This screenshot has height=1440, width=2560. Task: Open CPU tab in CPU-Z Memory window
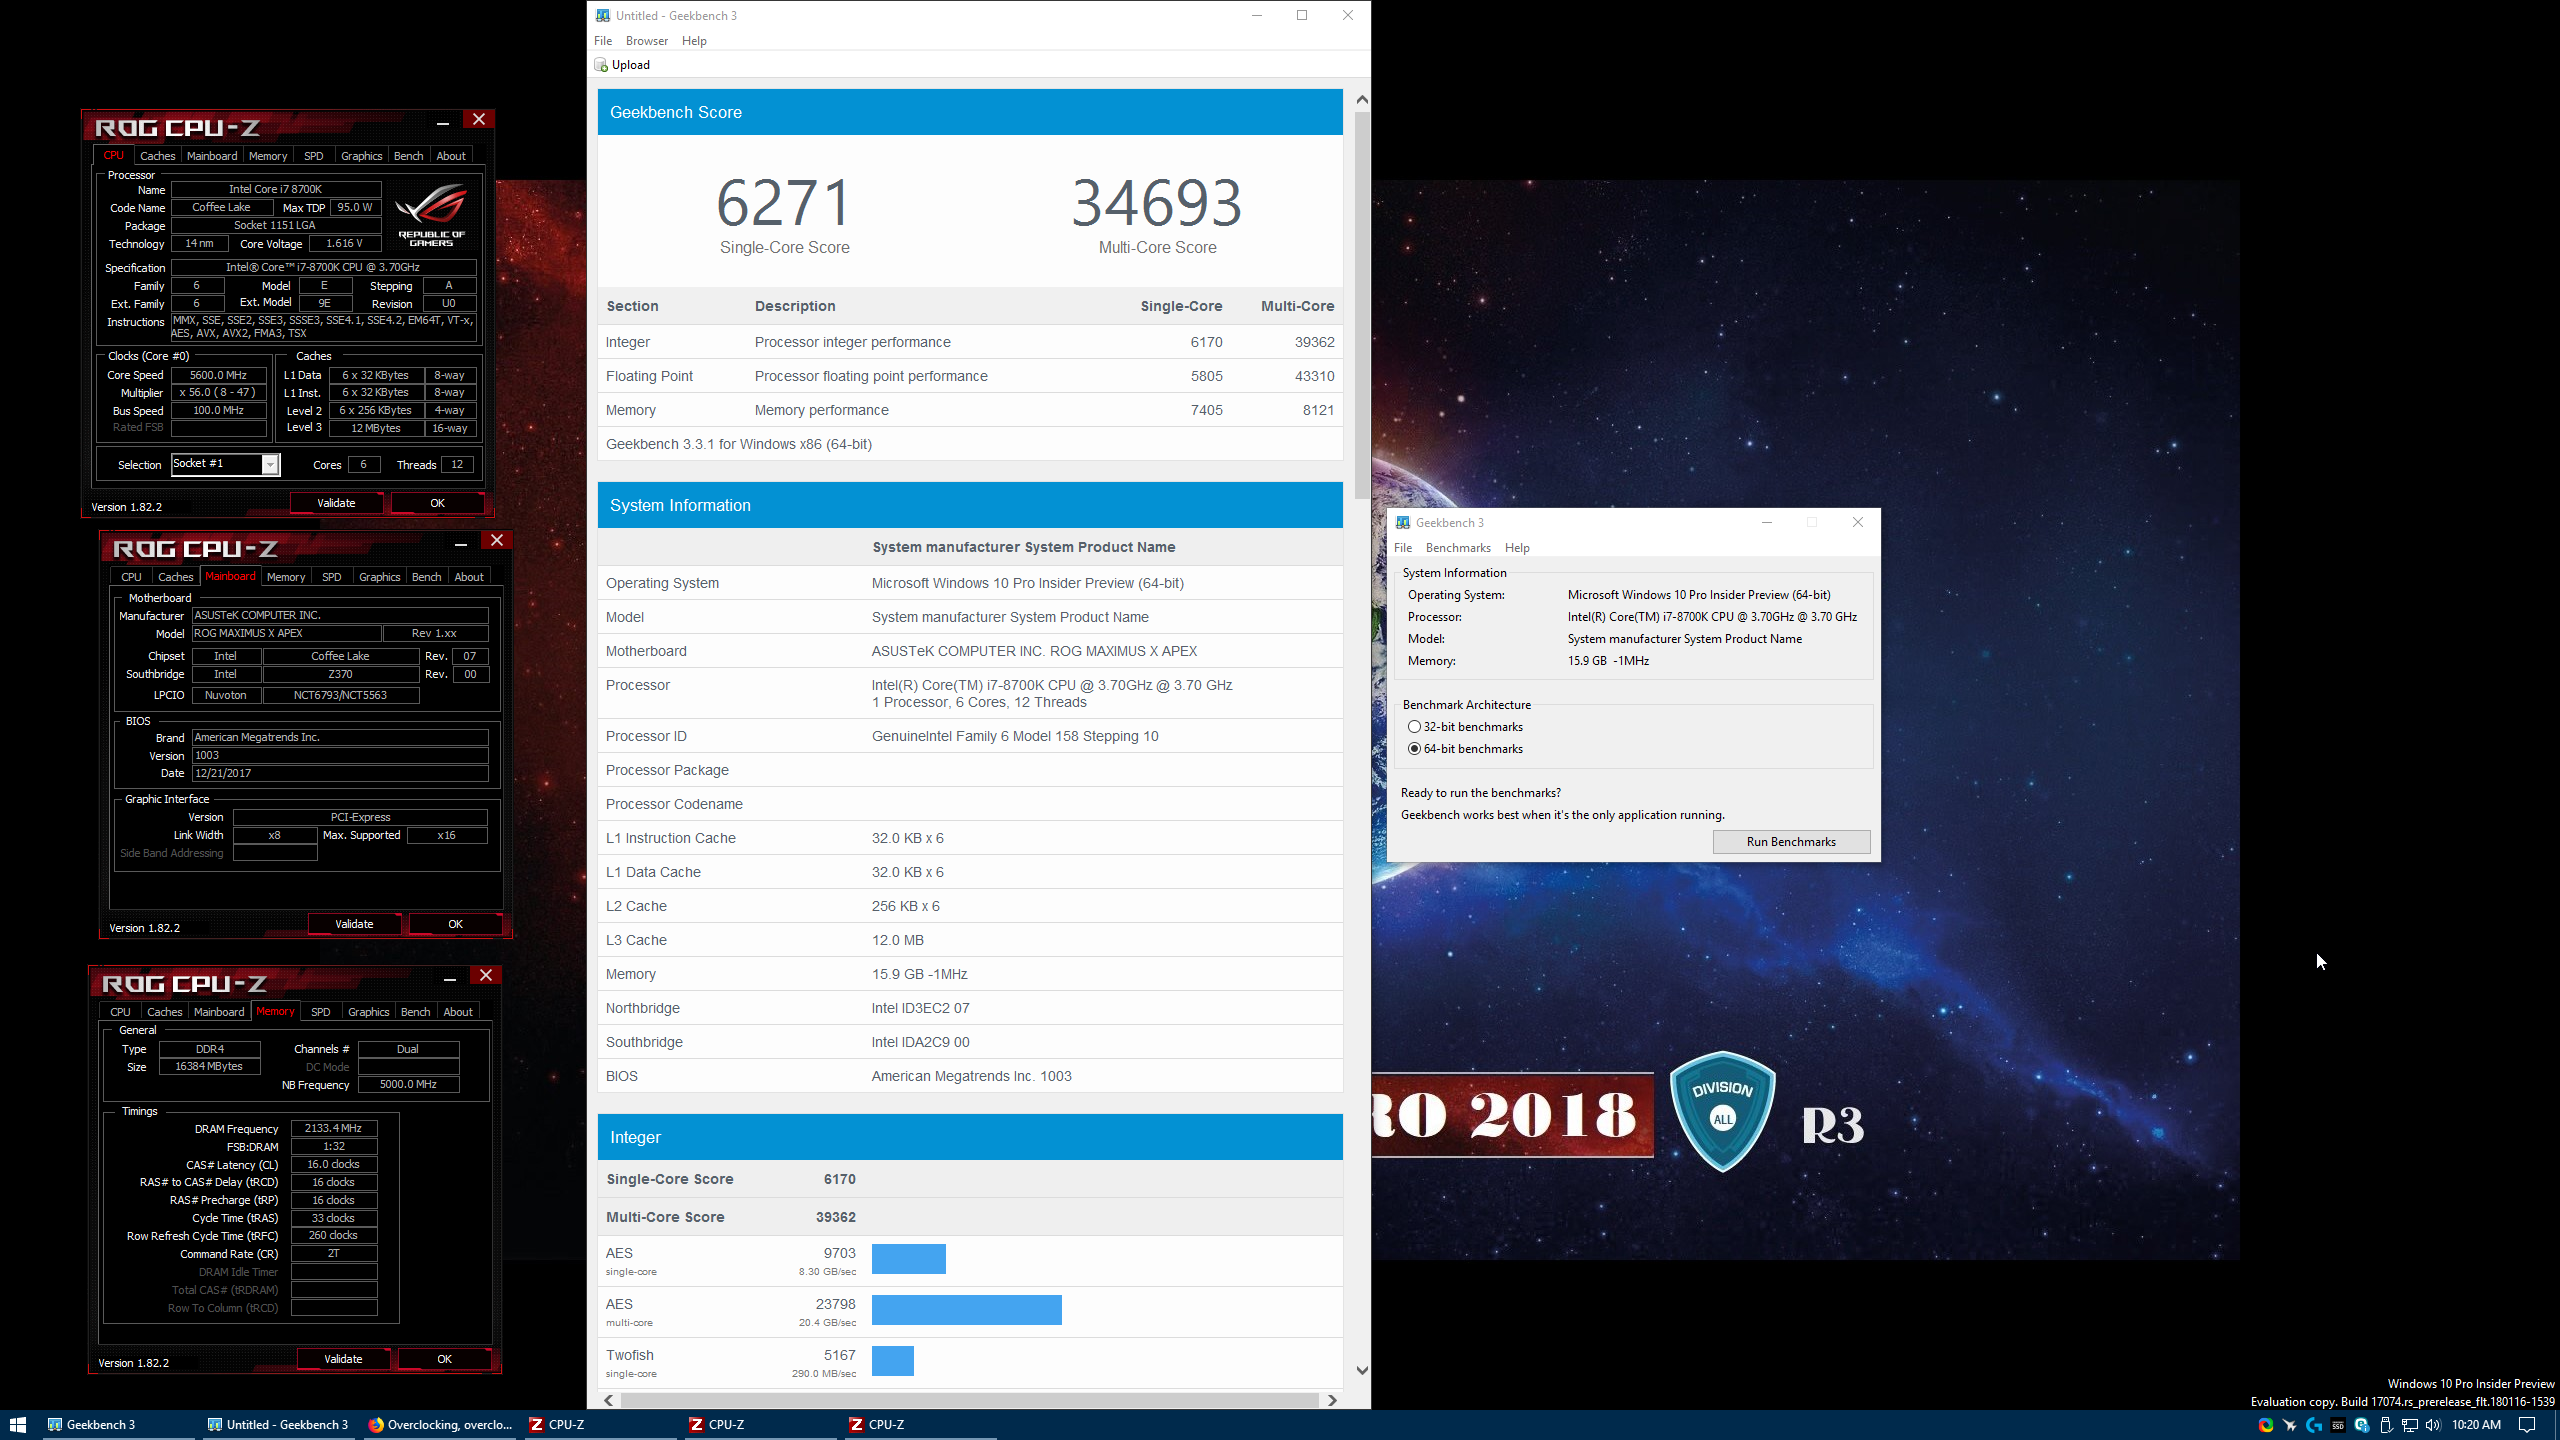click(x=121, y=1012)
